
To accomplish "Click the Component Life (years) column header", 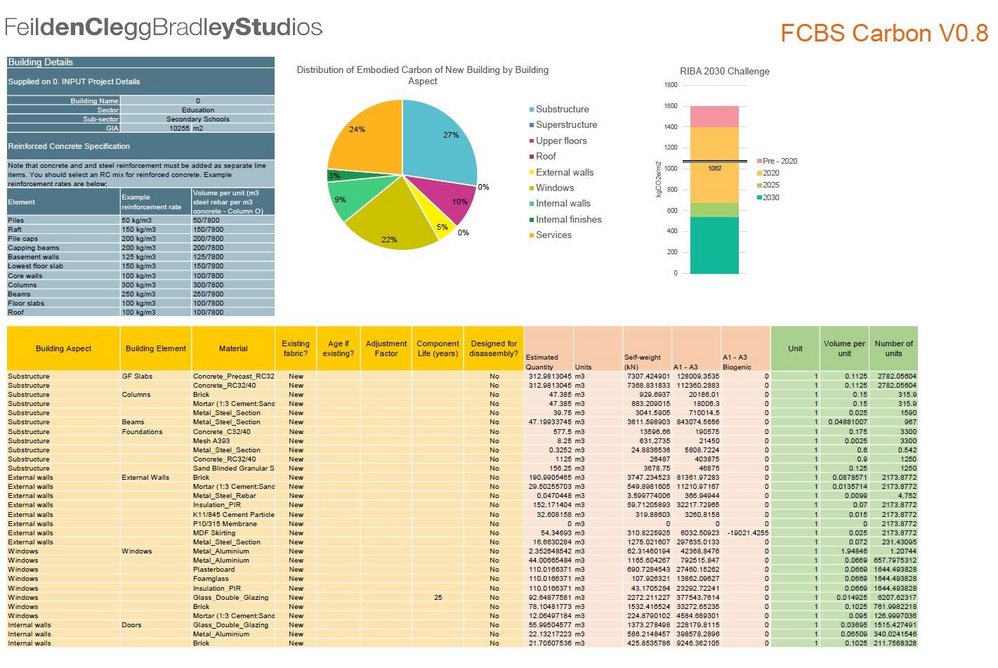I will pos(438,349).
